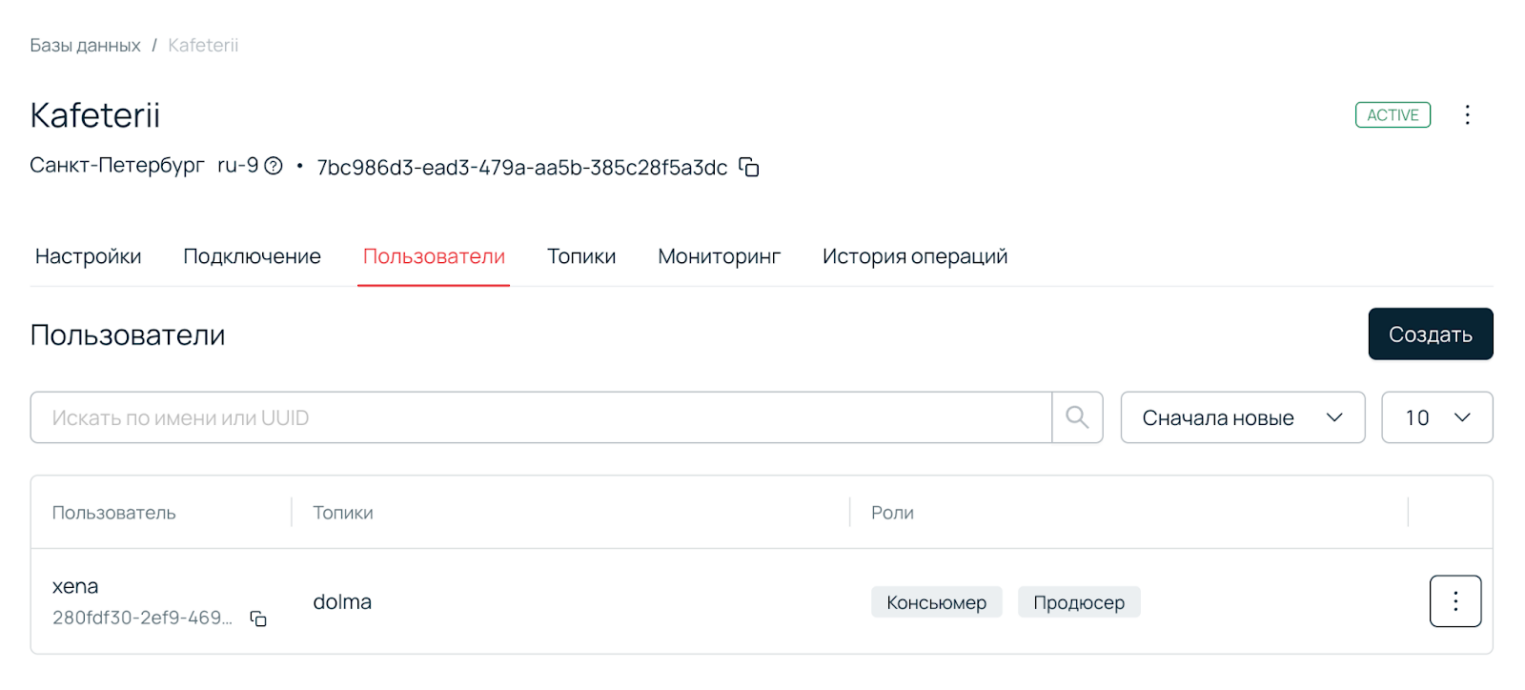
Task: Open the xena user row actions menu
Action: pyautogui.click(x=1455, y=600)
